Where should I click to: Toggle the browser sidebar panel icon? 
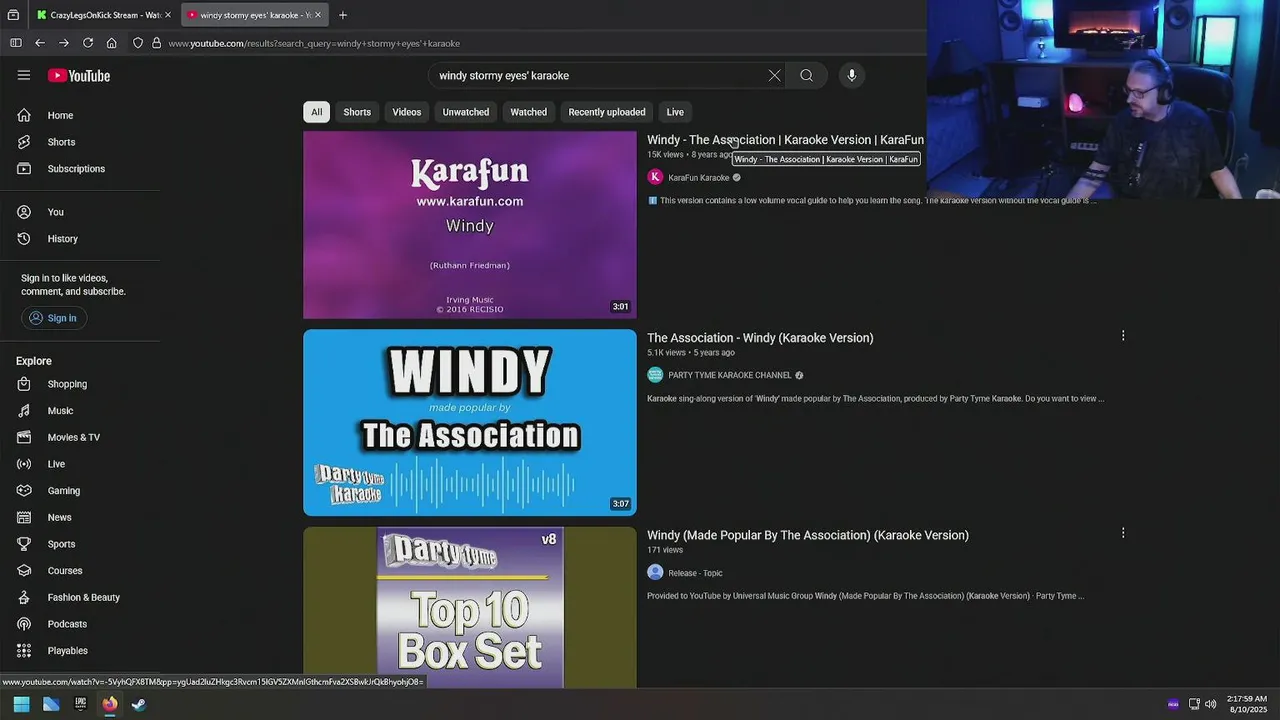click(x=16, y=43)
